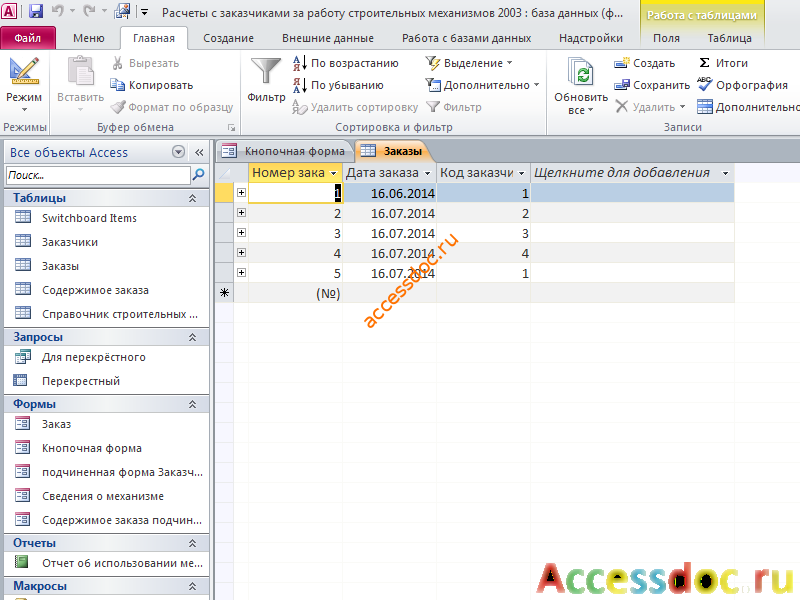Collapse the Таблицы group
This screenshot has height=600, width=800.
point(192,198)
